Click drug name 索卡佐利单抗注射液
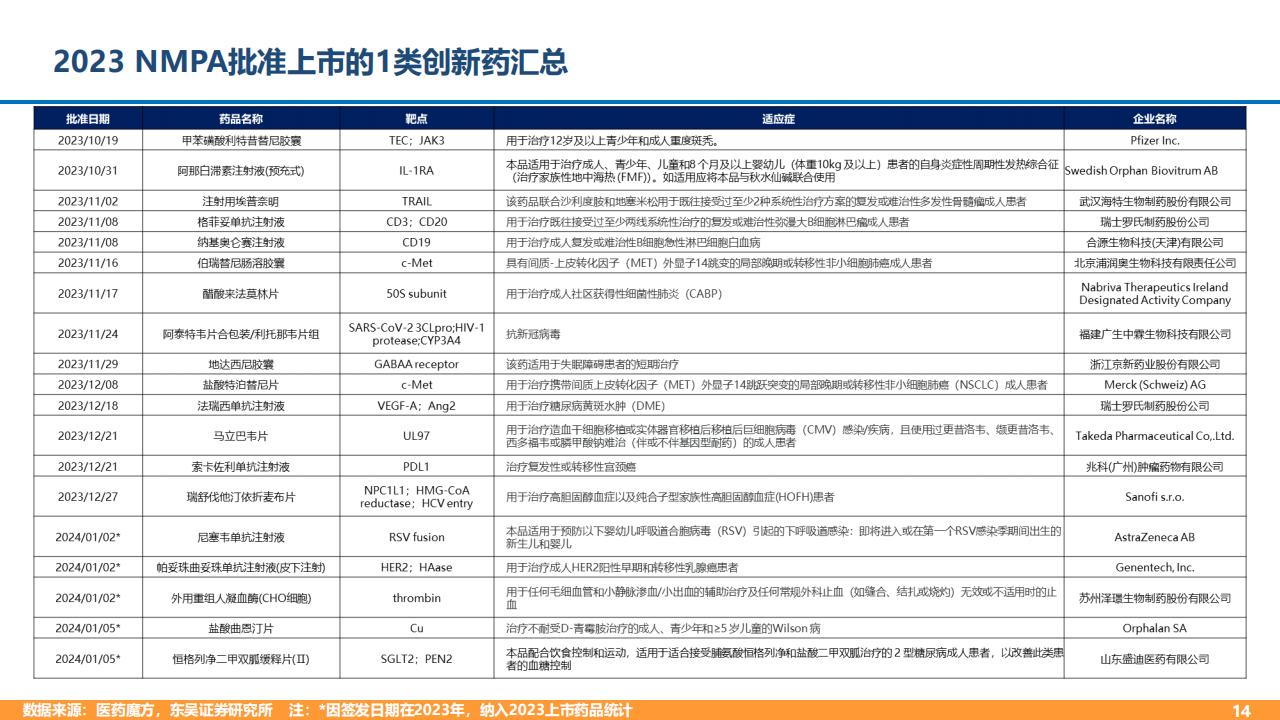This screenshot has height=720, width=1280. 241,466
